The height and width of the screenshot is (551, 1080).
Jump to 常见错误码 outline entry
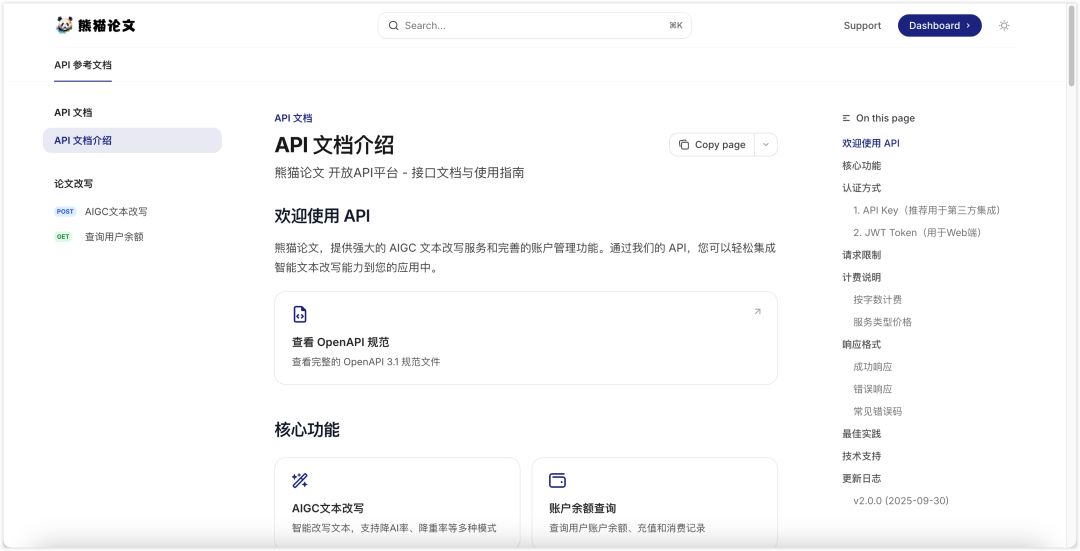coord(877,411)
